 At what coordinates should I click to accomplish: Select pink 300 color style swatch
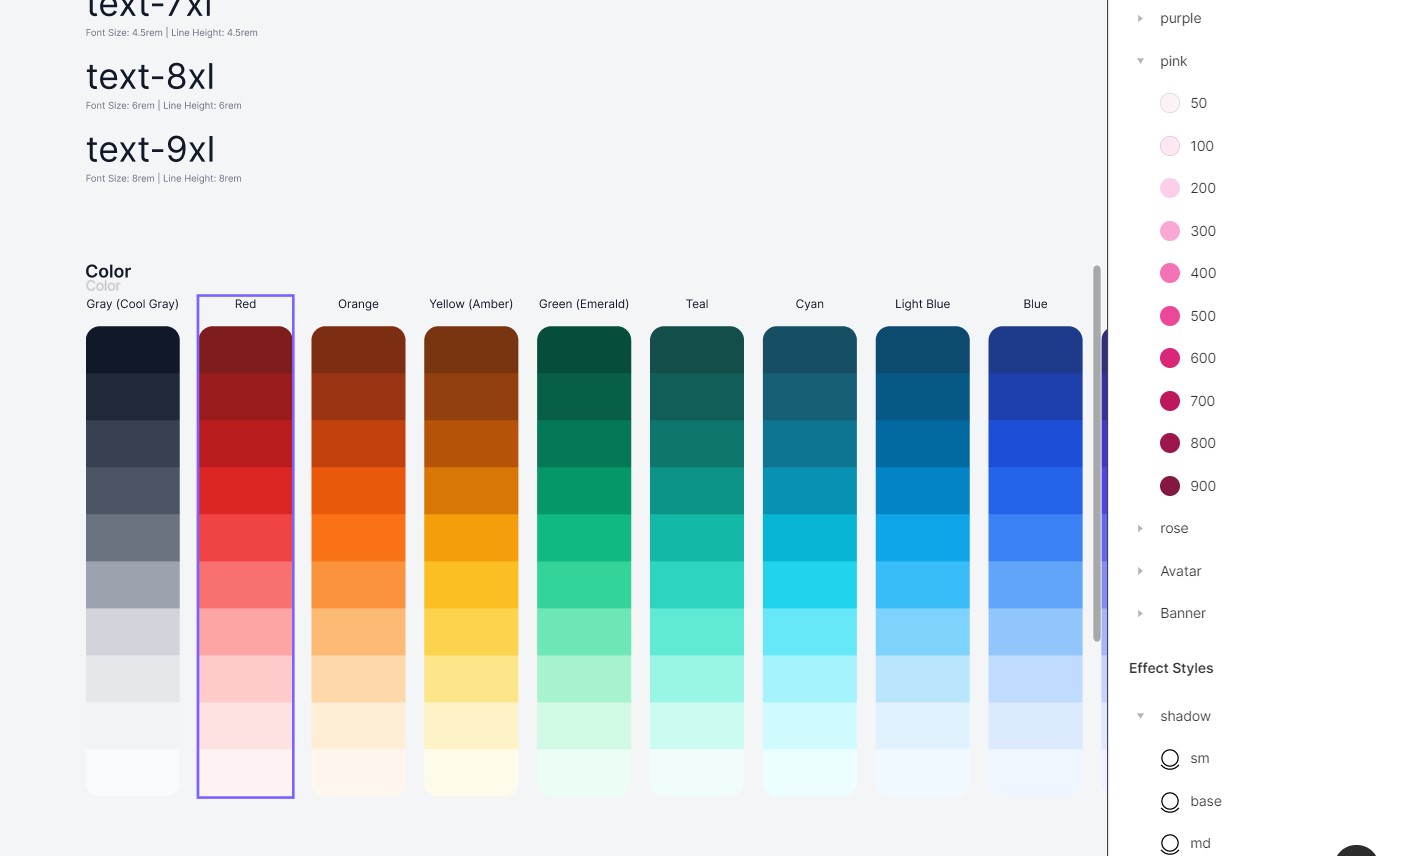click(1170, 231)
